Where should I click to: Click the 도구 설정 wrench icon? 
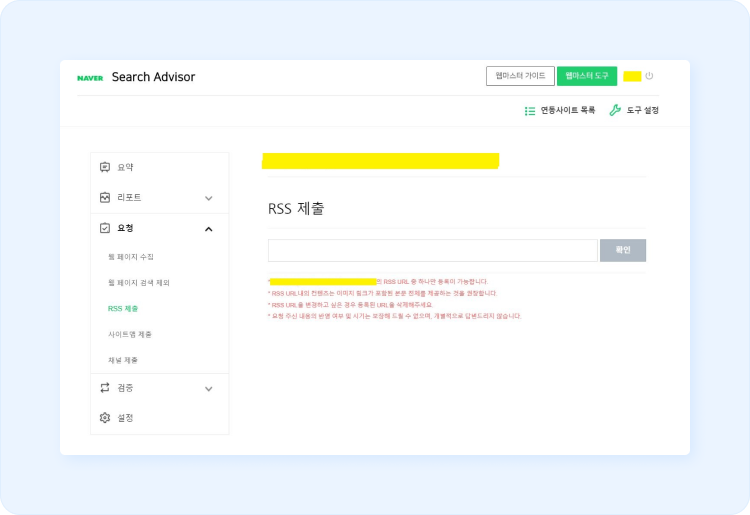(615, 110)
